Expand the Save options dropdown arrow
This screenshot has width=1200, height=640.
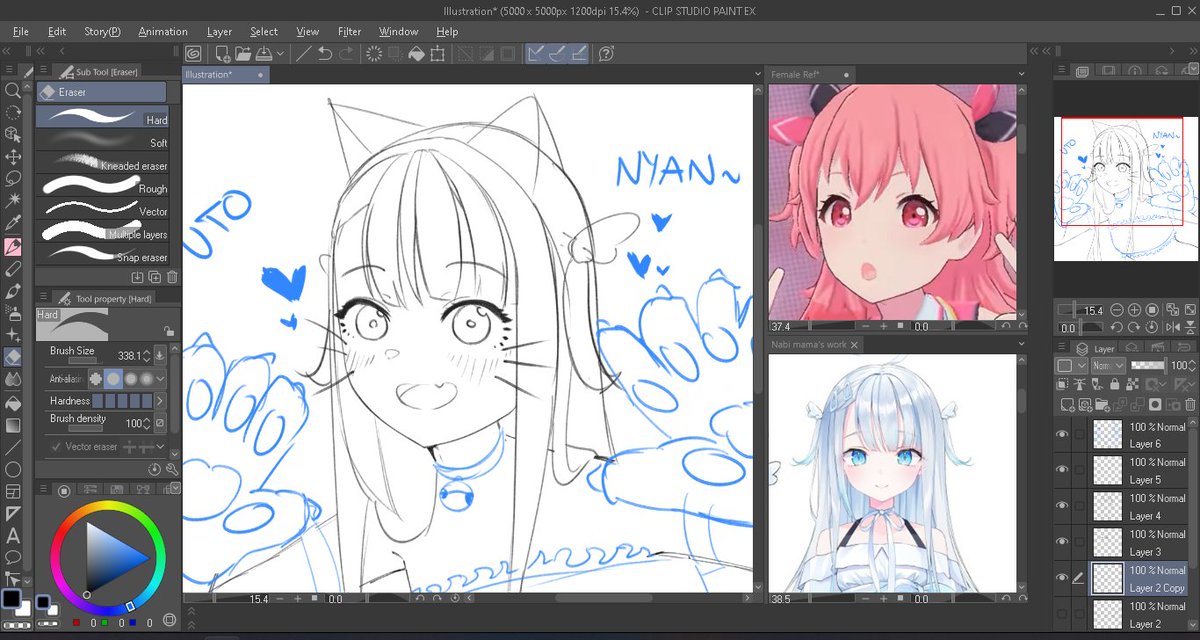pyautogui.click(x=280, y=54)
